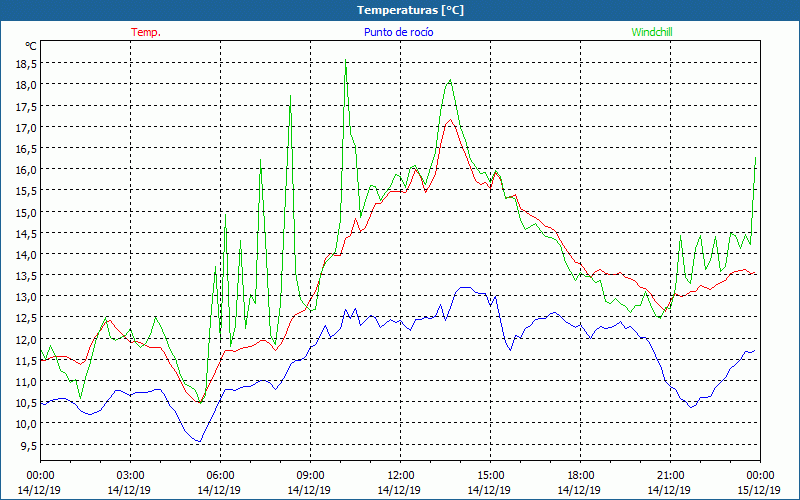Click the '14/12/19' date under 06:00
This screenshot has height=500, width=800.
219,490
